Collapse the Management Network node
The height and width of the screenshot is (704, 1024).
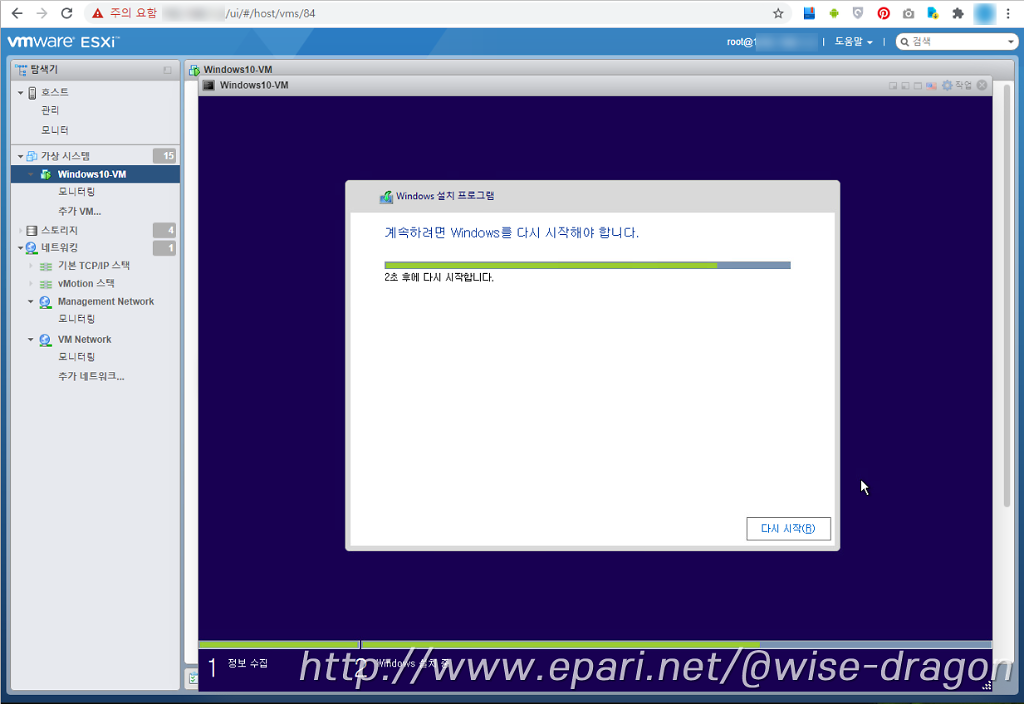[x=31, y=302]
